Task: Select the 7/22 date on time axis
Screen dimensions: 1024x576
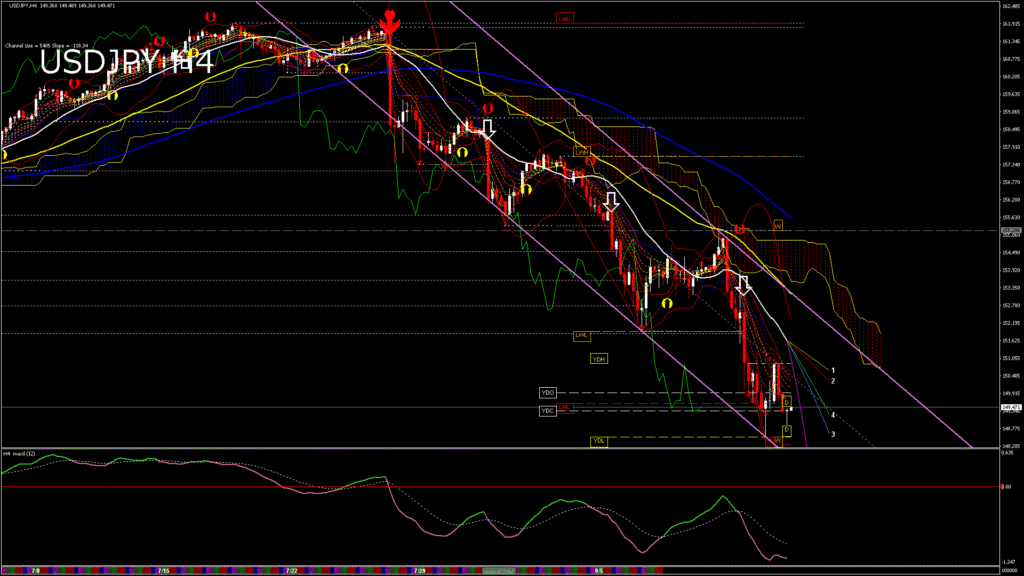Action: click(291, 571)
